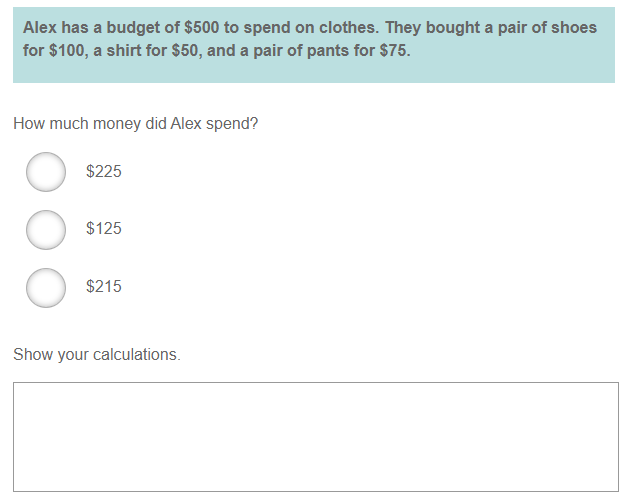Screen dimensions: 628x499
Task: Focus the calculations text area
Action: tap(315, 436)
